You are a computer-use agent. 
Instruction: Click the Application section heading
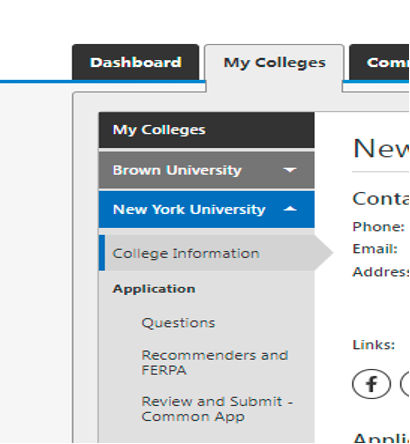154,289
